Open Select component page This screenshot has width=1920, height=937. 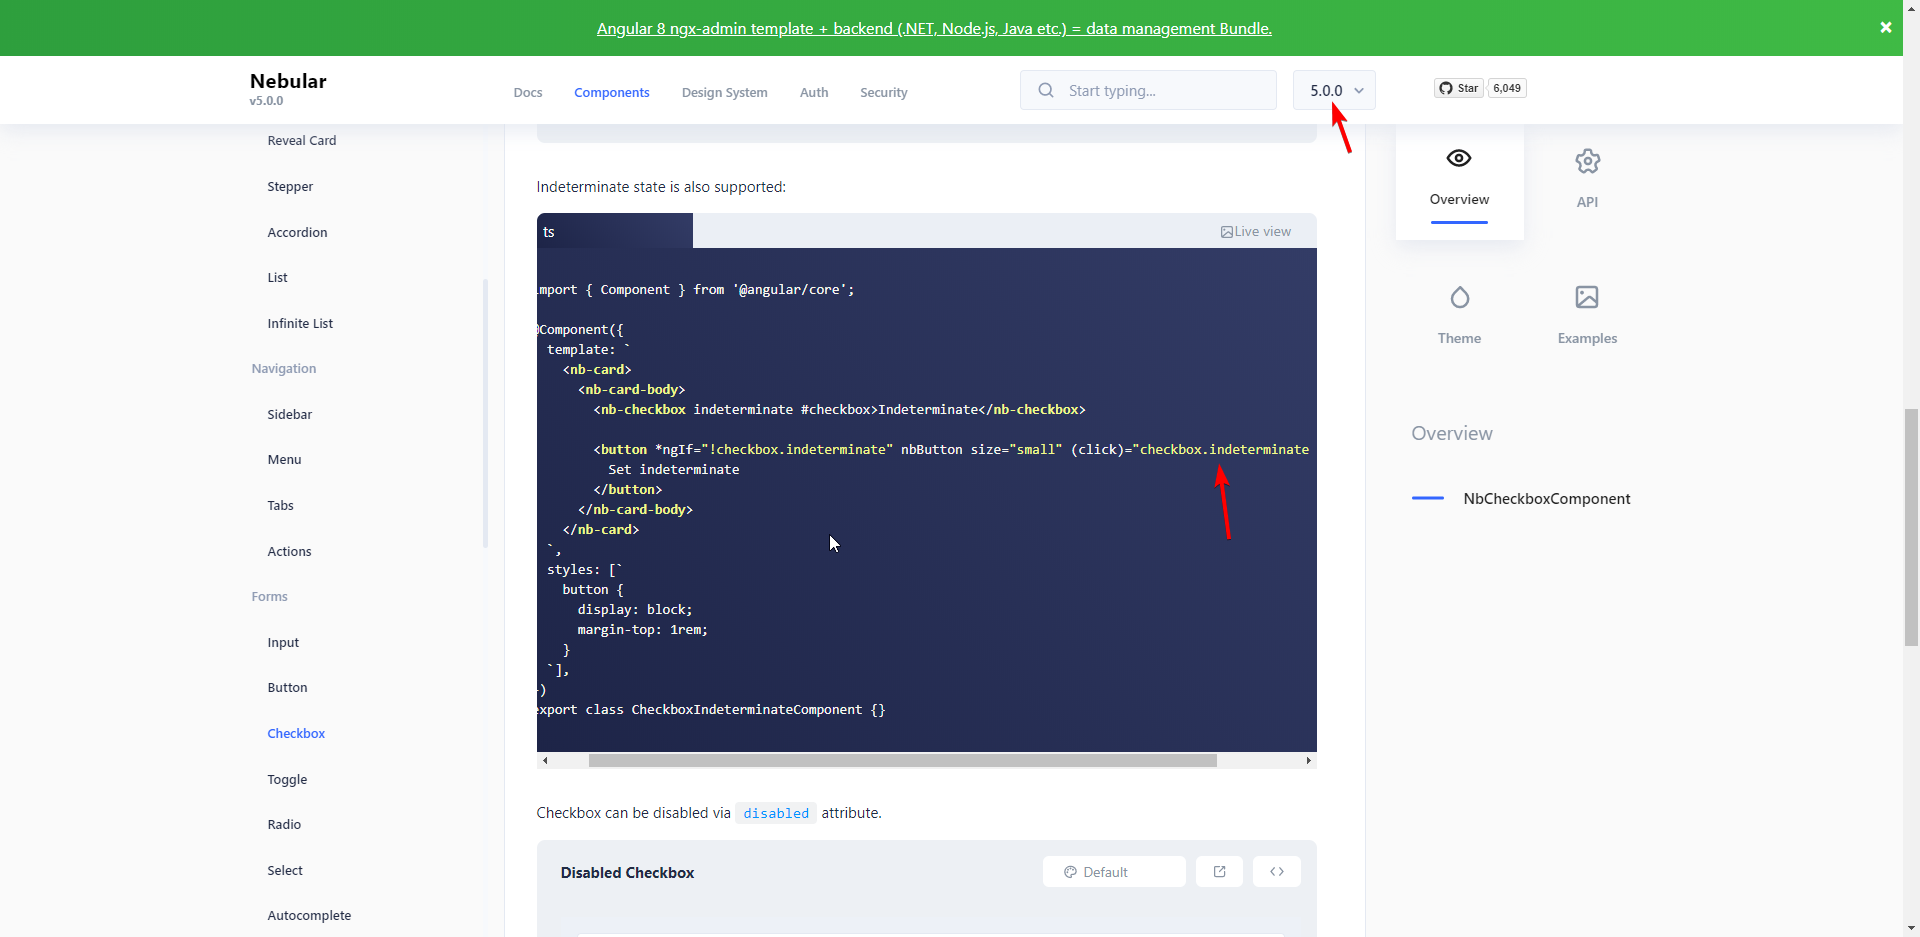[285, 870]
